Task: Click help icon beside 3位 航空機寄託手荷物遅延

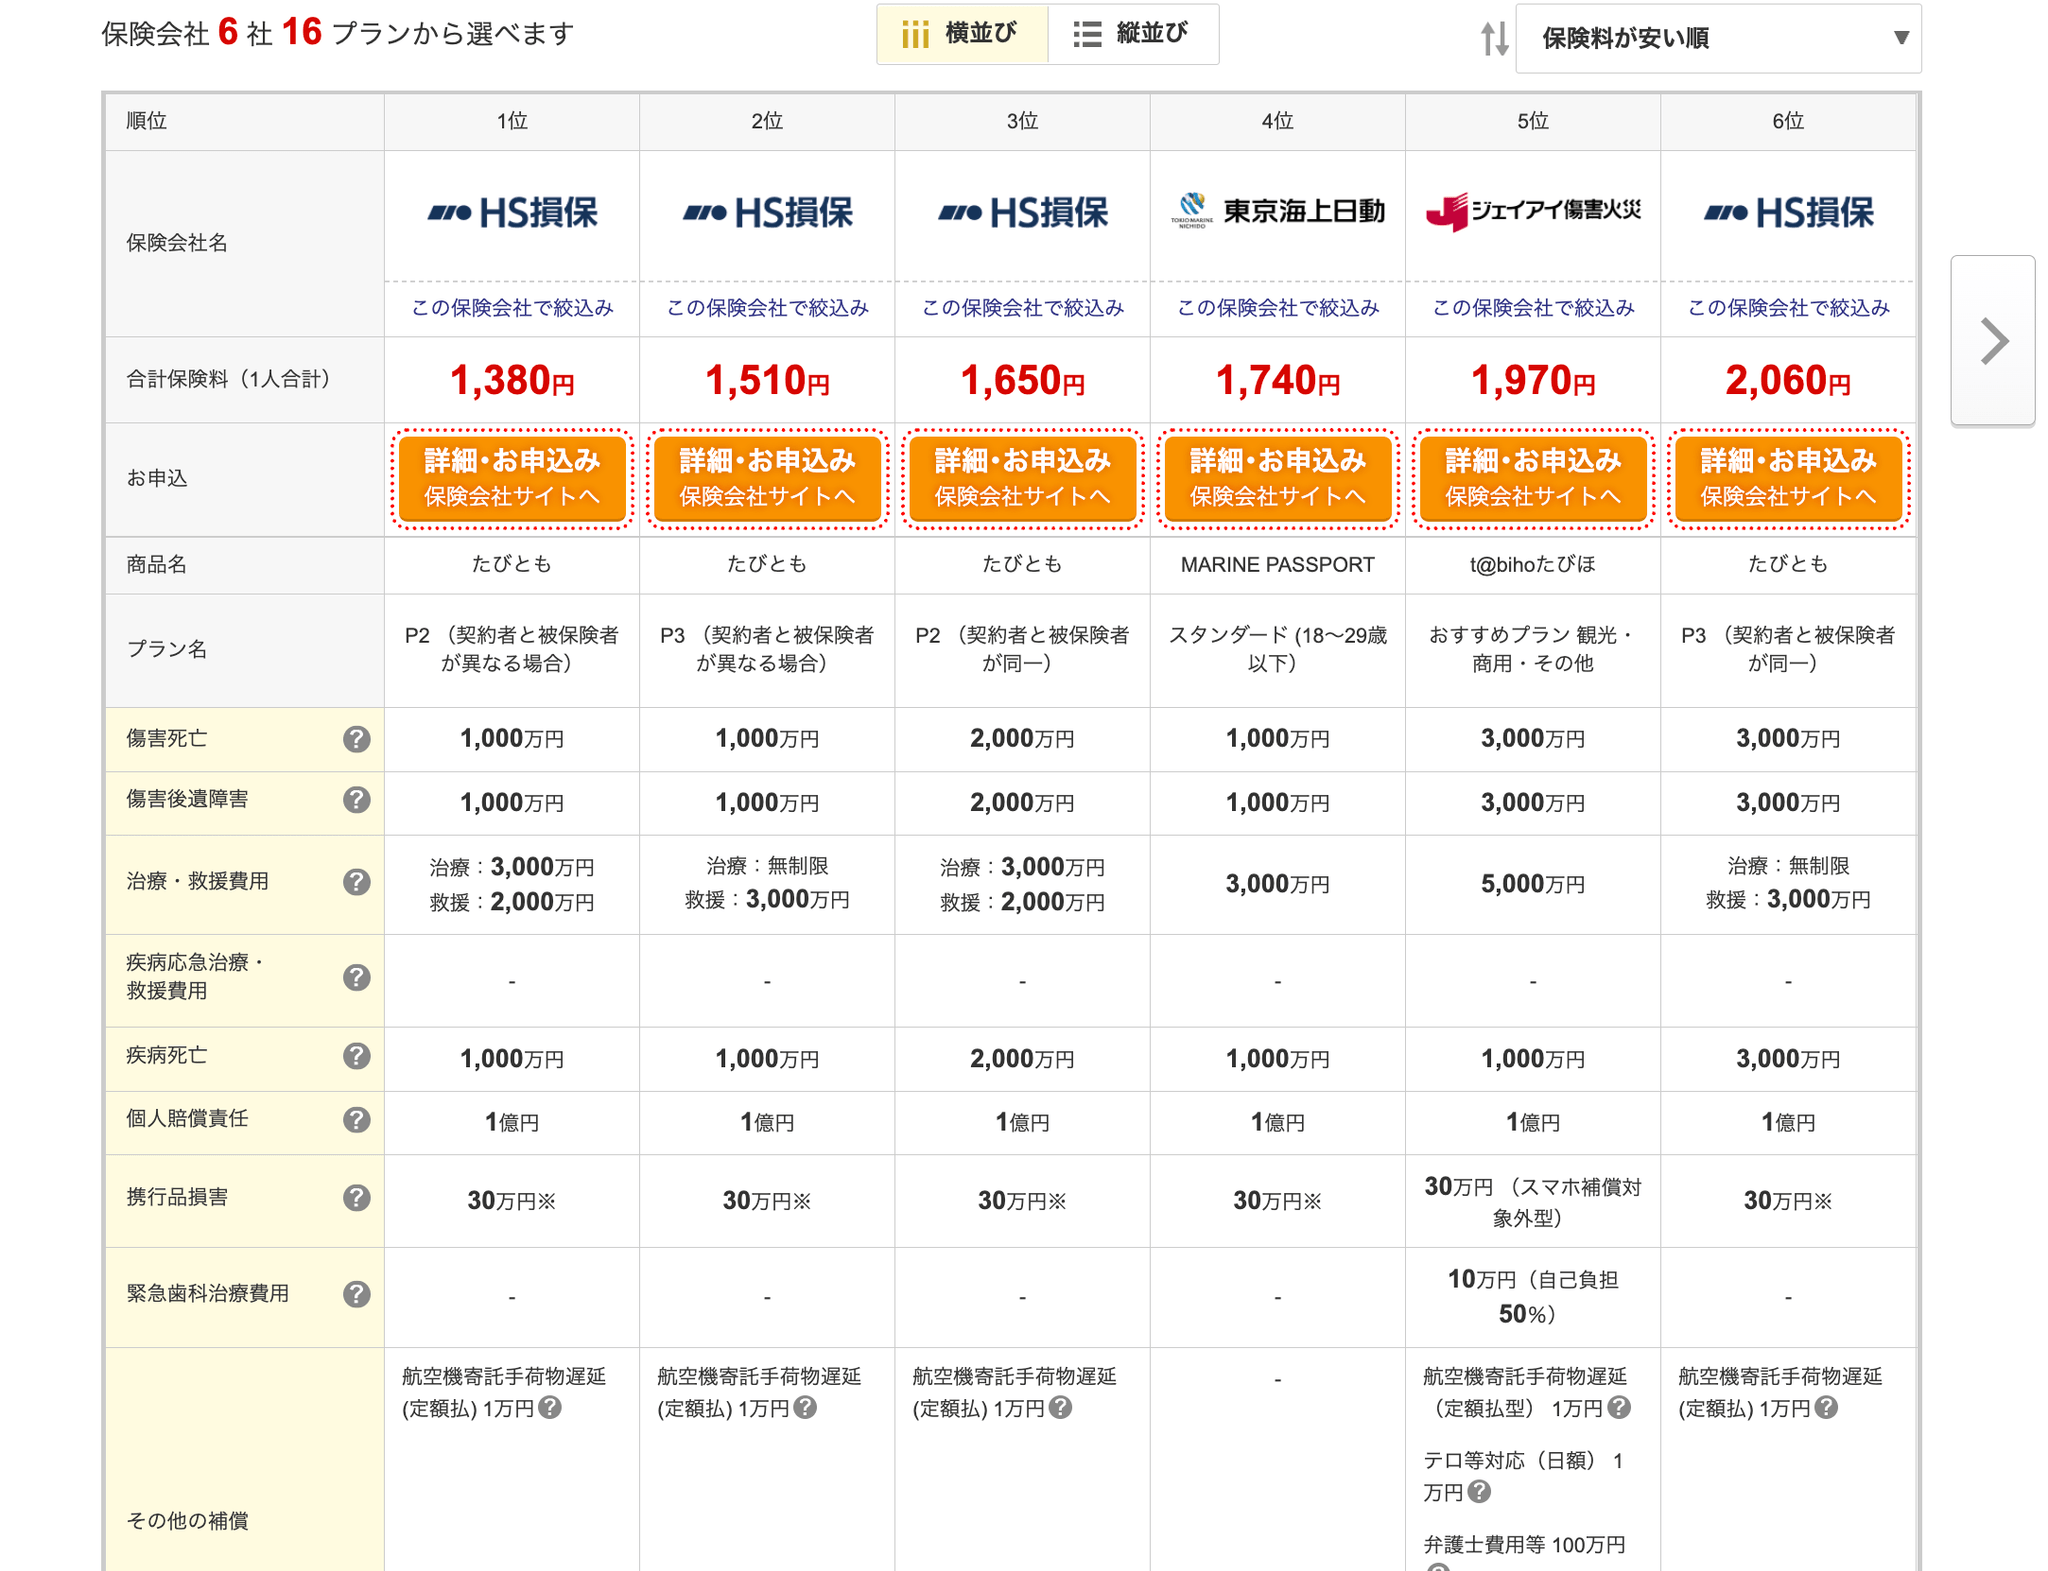Action: [1061, 1408]
